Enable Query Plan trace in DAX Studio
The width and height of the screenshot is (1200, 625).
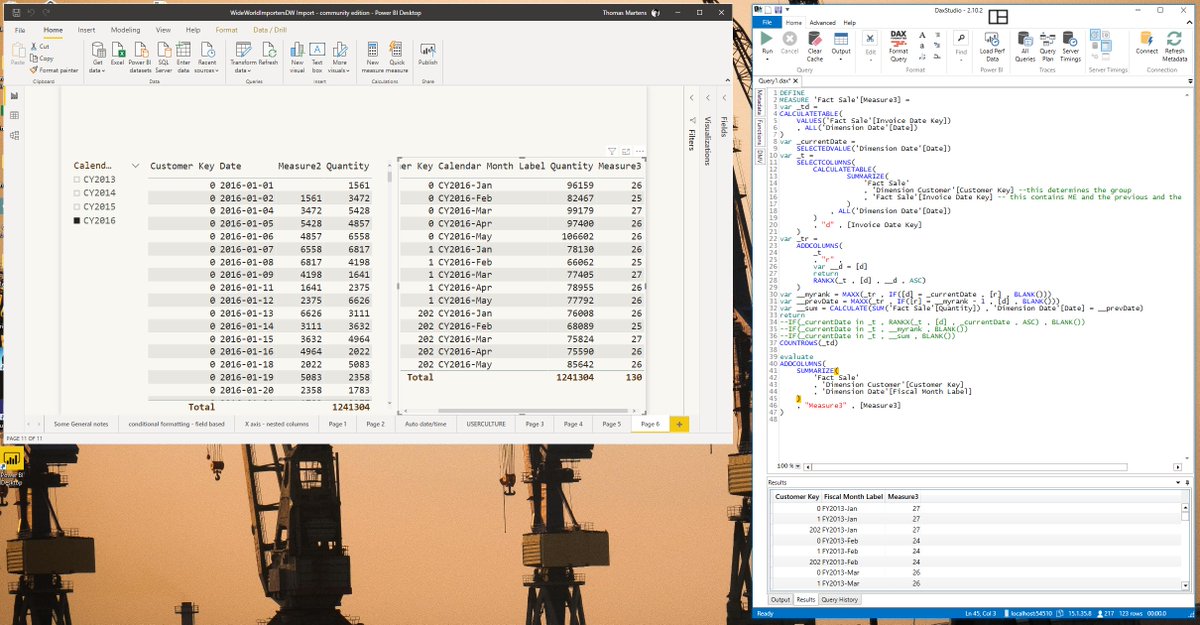(1048, 47)
